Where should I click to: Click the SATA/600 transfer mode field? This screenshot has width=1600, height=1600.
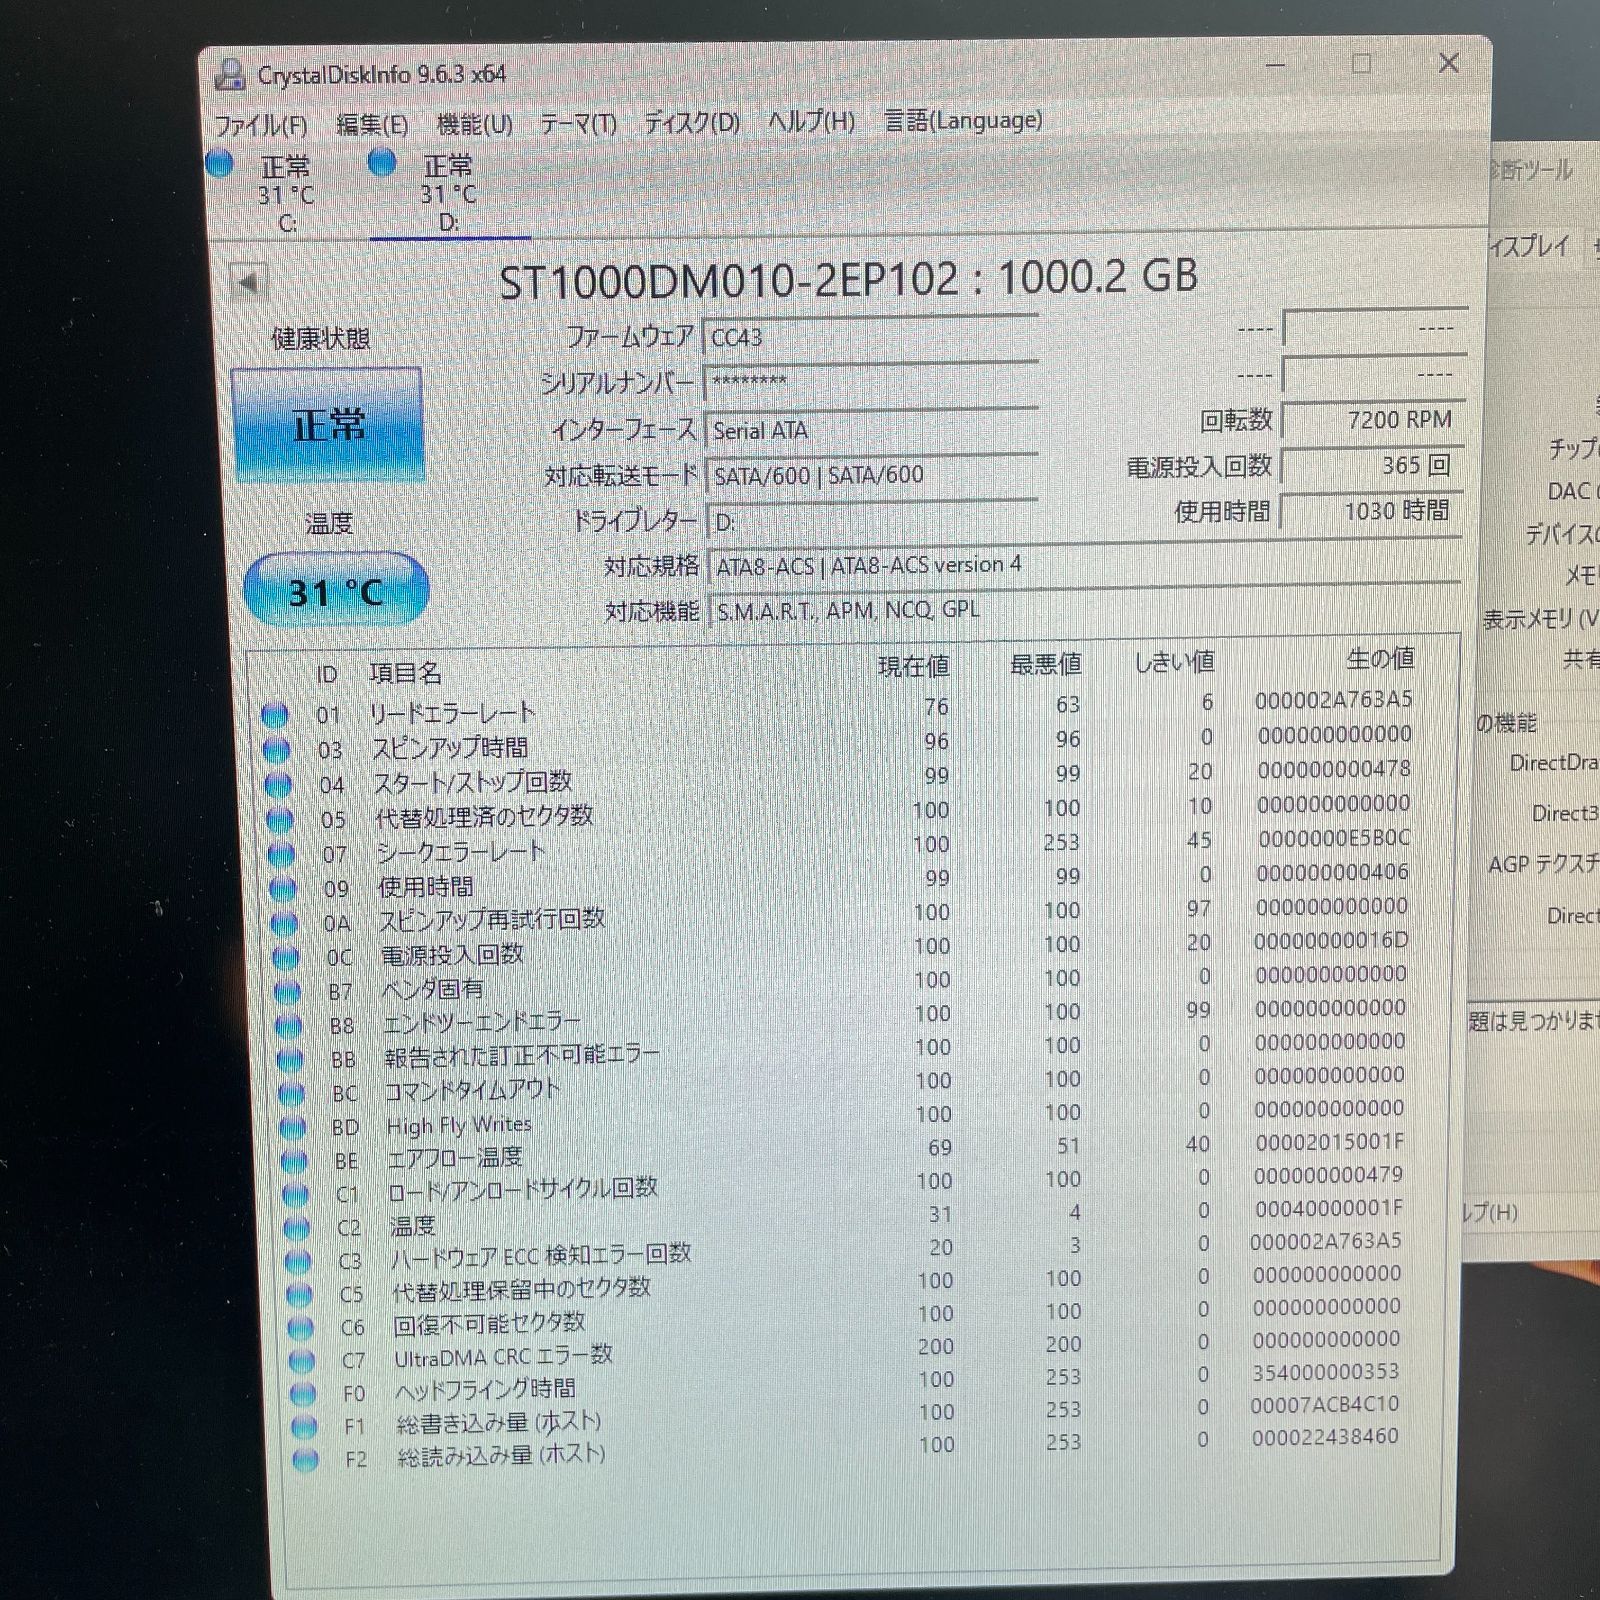click(871, 475)
